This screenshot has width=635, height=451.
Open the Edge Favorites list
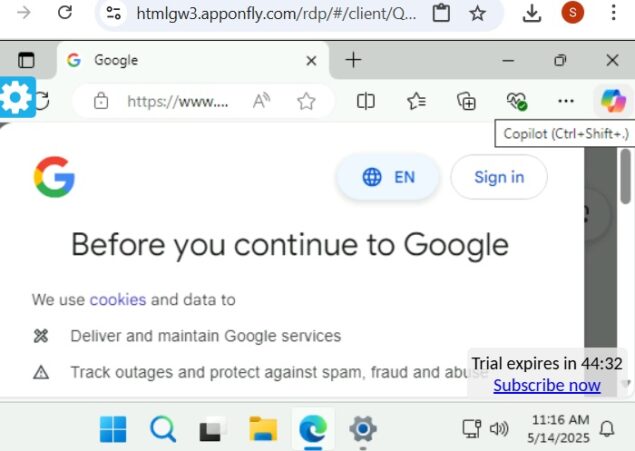[x=416, y=101]
